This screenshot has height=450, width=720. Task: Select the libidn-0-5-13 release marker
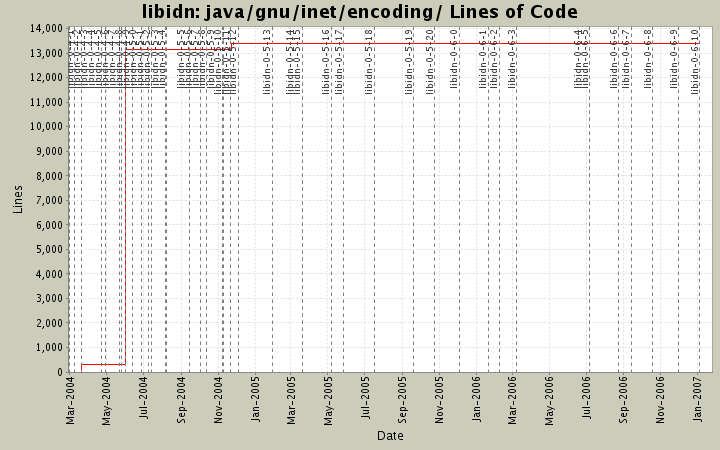pos(268,62)
